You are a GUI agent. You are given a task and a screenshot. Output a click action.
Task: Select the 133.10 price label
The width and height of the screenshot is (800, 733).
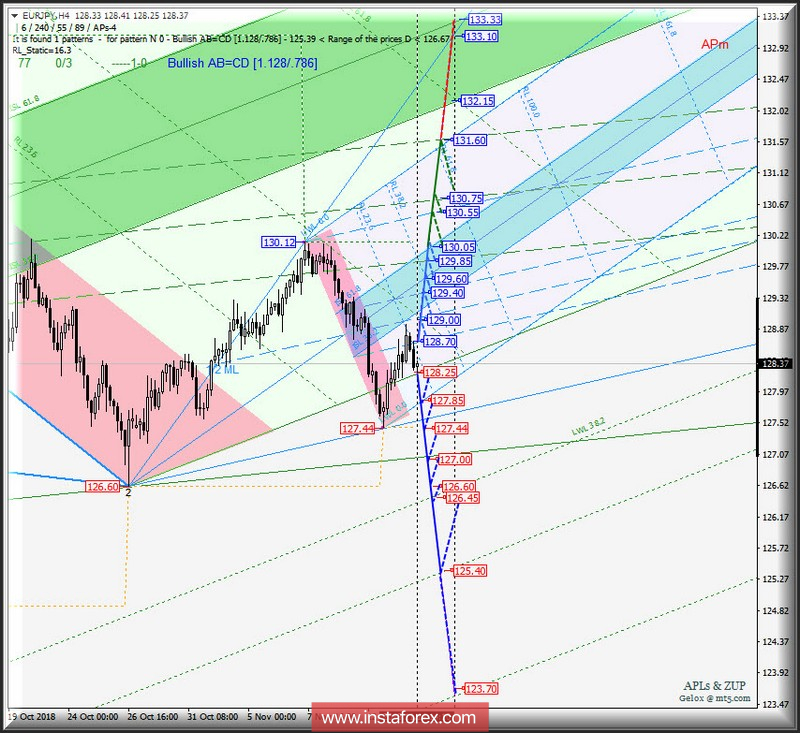tap(481, 36)
